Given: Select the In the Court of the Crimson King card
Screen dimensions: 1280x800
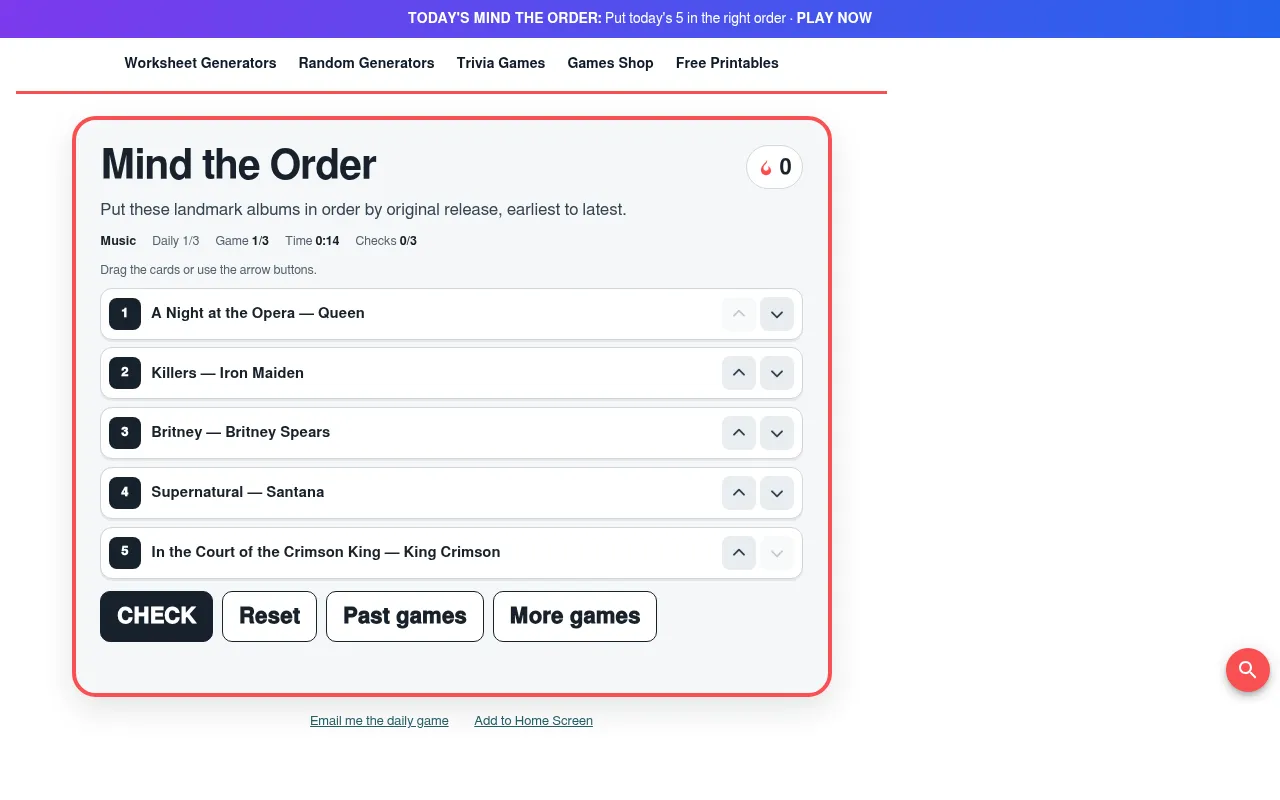Looking at the screenshot, I should (451, 553).
